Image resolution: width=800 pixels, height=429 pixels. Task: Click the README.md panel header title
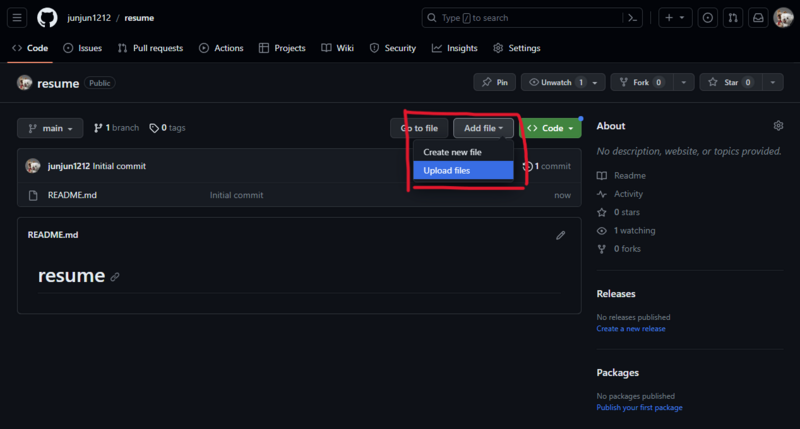click(x=53, y=235)
